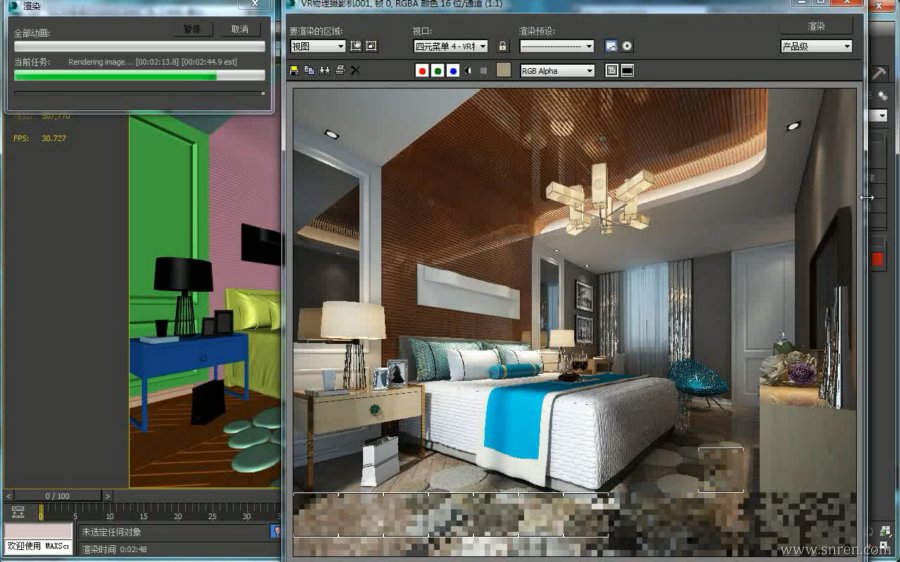Open render setup dialog icon
The height and width of the screenshot is (562, 900).
tap(611, 46)
